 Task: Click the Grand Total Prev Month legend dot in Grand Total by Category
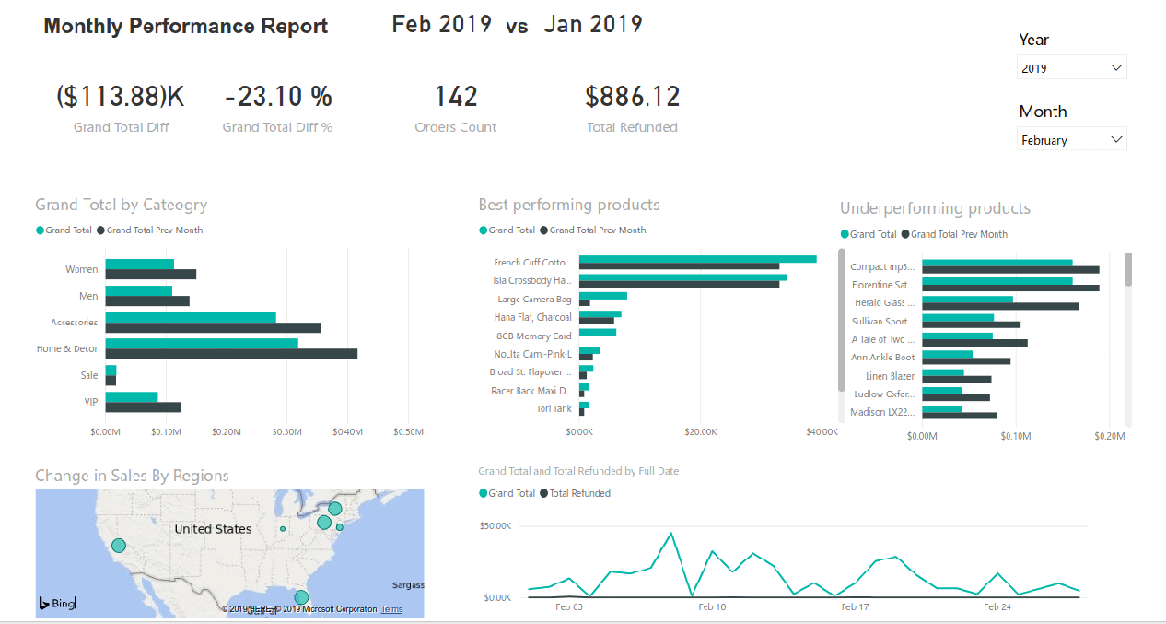tap(100, 231)
